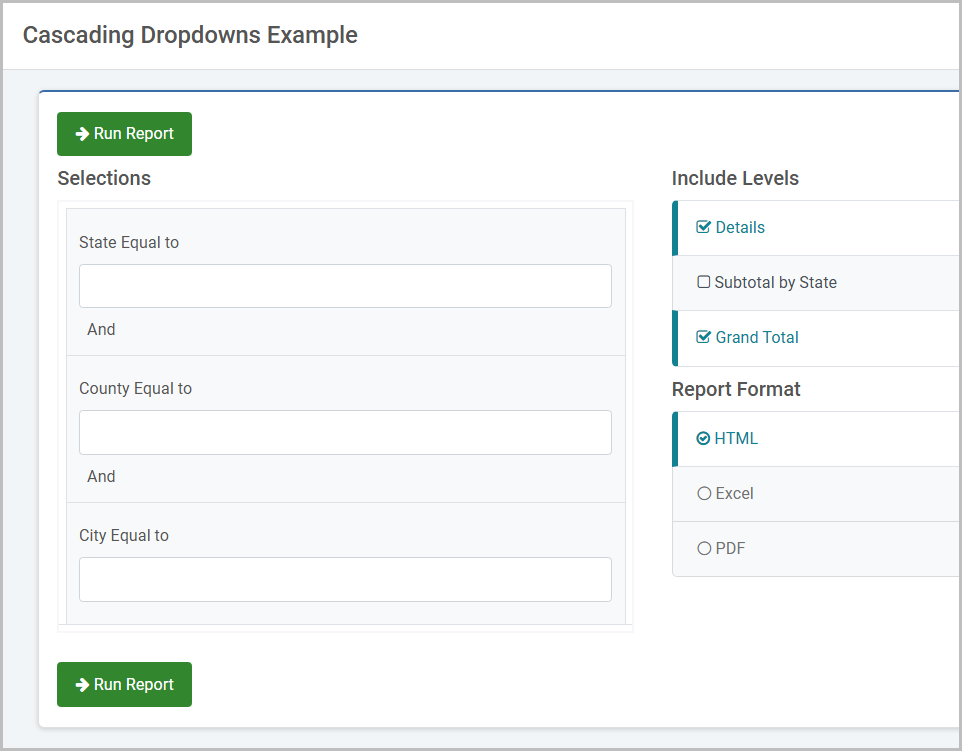Image resolution: width=962 pixels, height=751 pixels.
Task: Open the County Equal to dropdown field
Action: [x=345, y=433]
